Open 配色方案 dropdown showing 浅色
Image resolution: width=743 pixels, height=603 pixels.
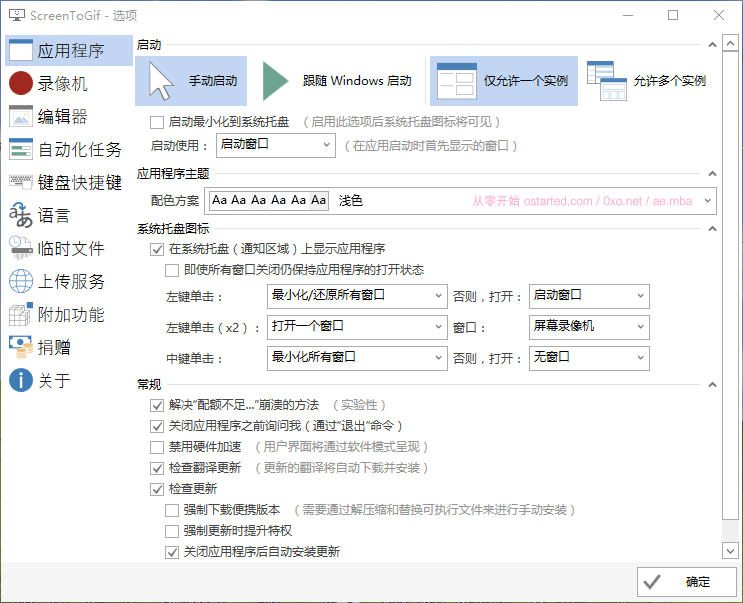point(460,201)
